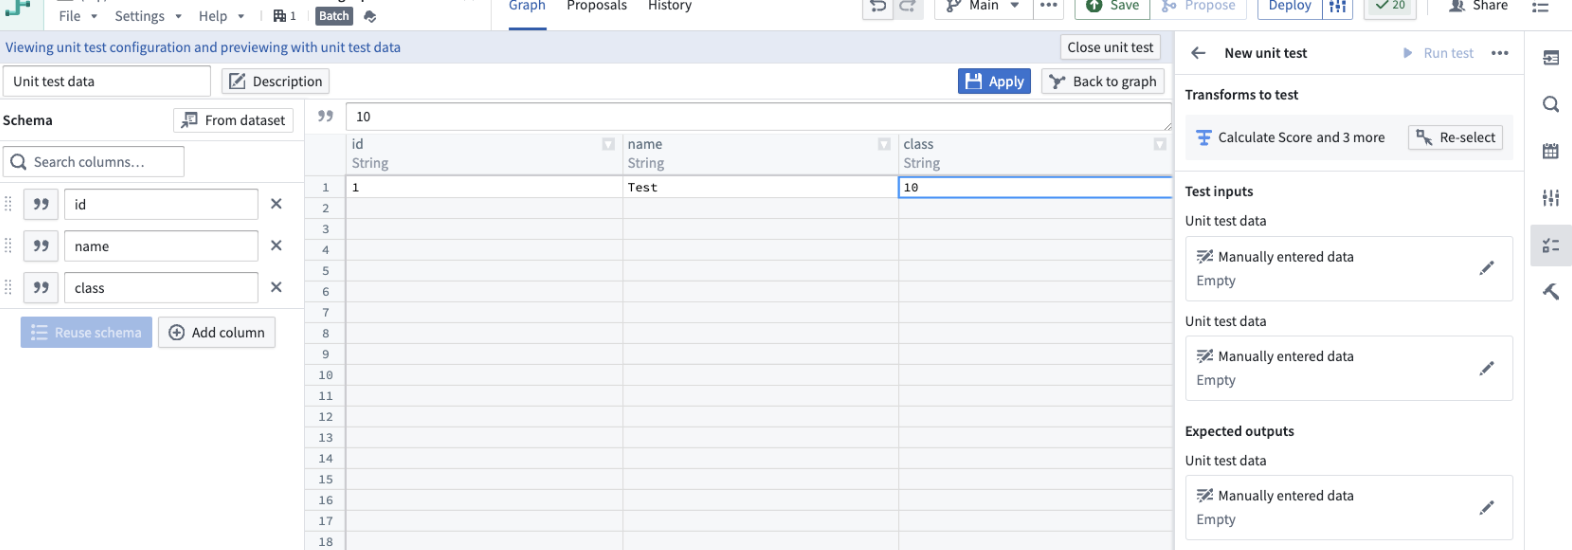This screenshot has width=1572, height=550.
Task: Open the search icon in right sidebar
Action: point(1551,104)
